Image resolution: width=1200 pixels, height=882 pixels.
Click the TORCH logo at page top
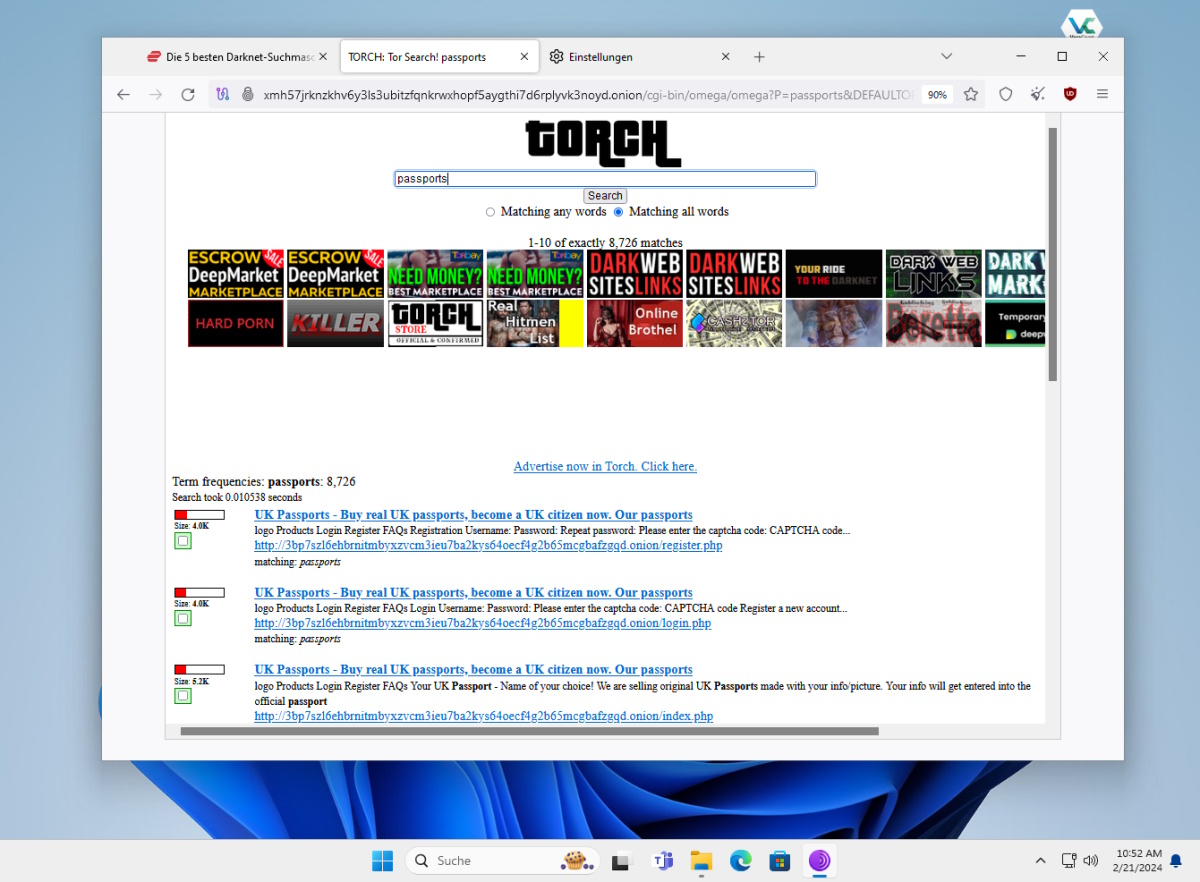click(x=604, y=144)
